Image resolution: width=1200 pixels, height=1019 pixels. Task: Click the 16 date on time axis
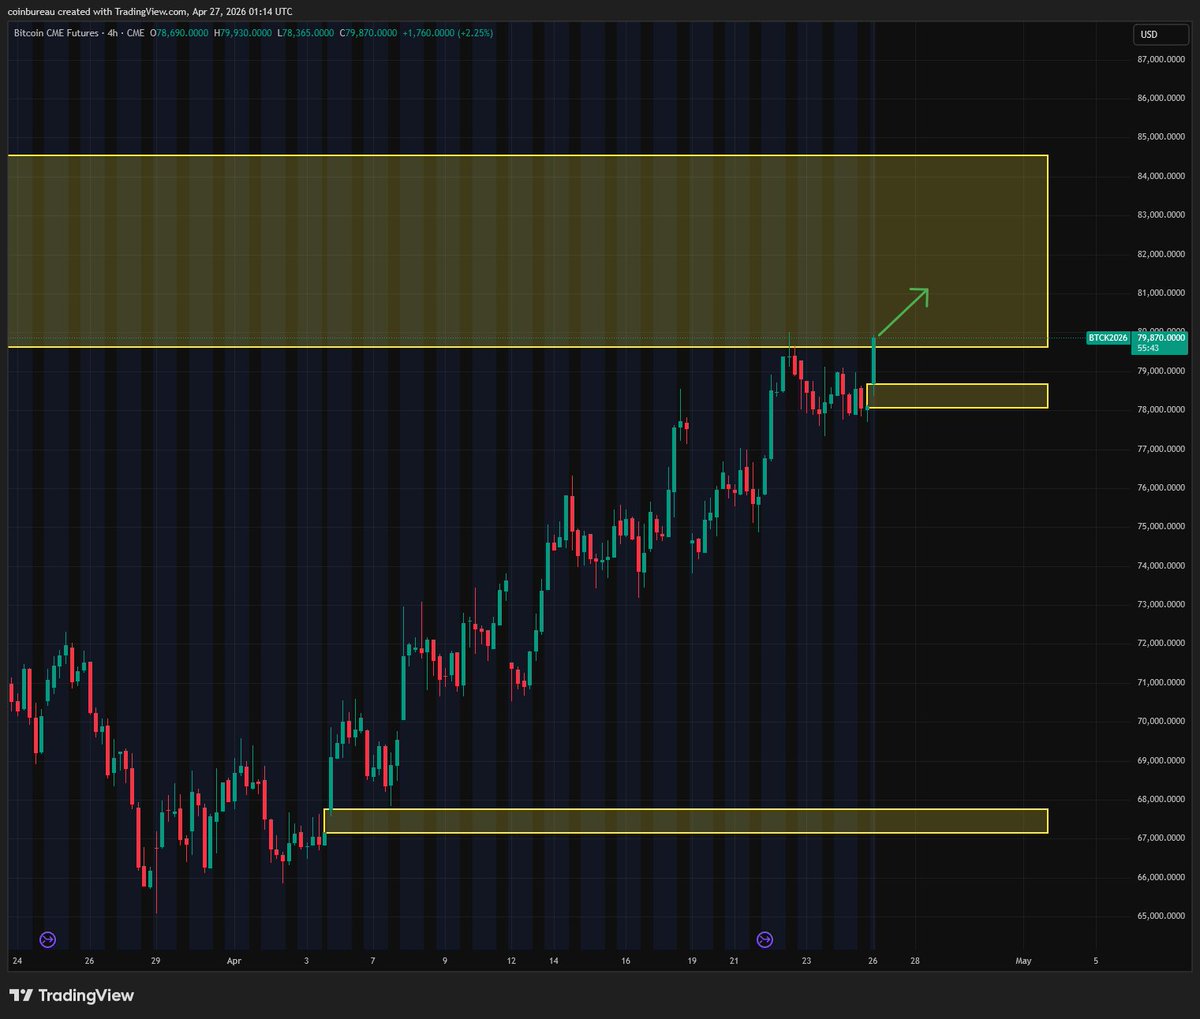pyautogui.click(x=625, y=961)
